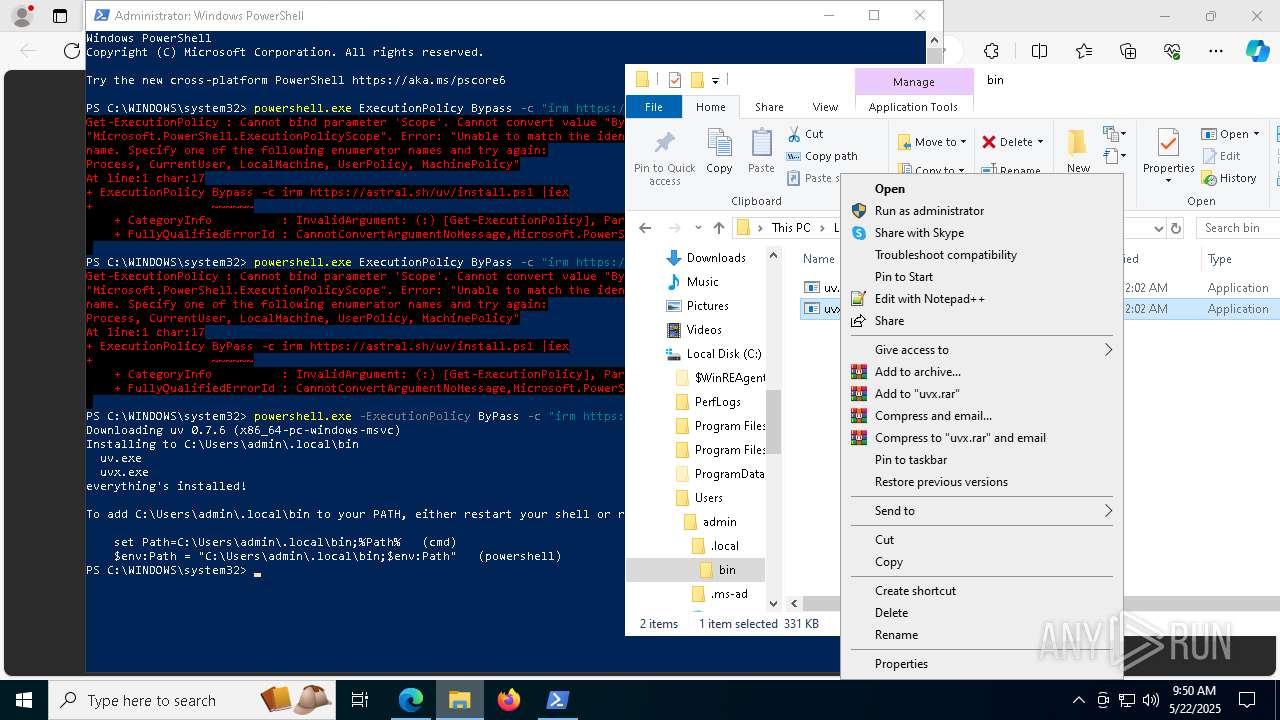
Task: Select Edit with Notepad++
Action: [x=929, y=299]
